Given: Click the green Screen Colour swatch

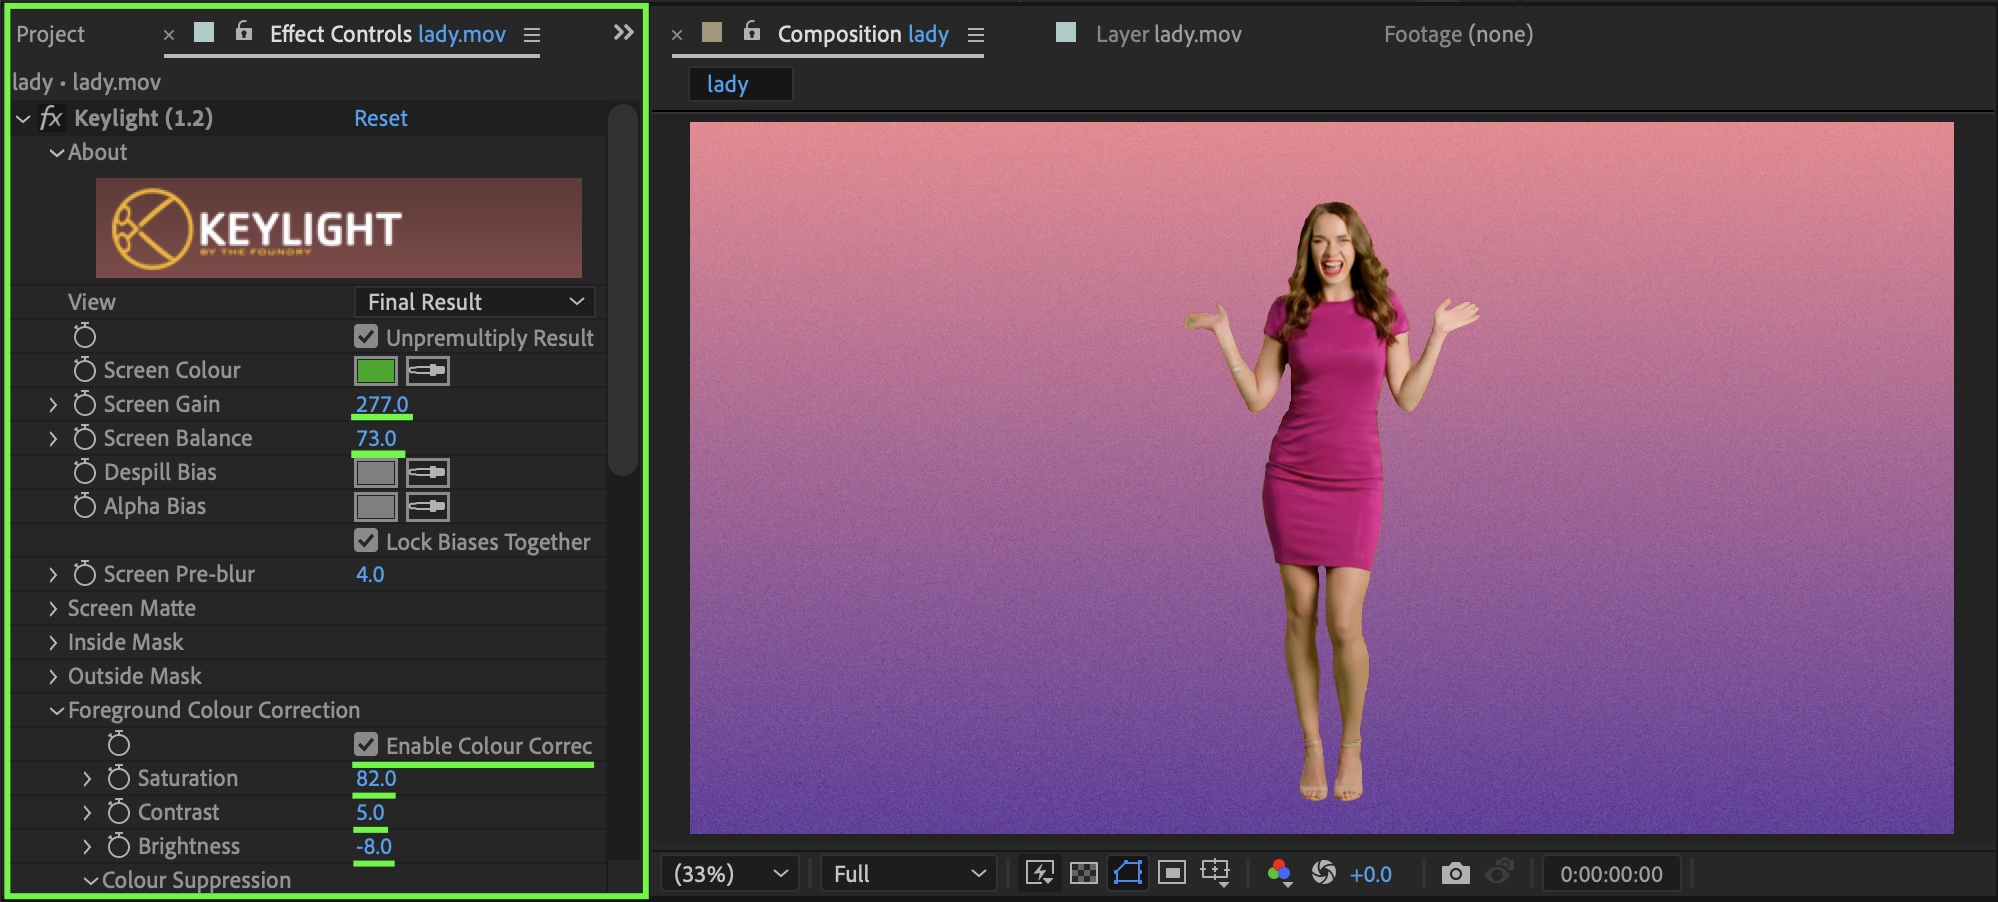Looking at the screenshot, I should 376,371.
